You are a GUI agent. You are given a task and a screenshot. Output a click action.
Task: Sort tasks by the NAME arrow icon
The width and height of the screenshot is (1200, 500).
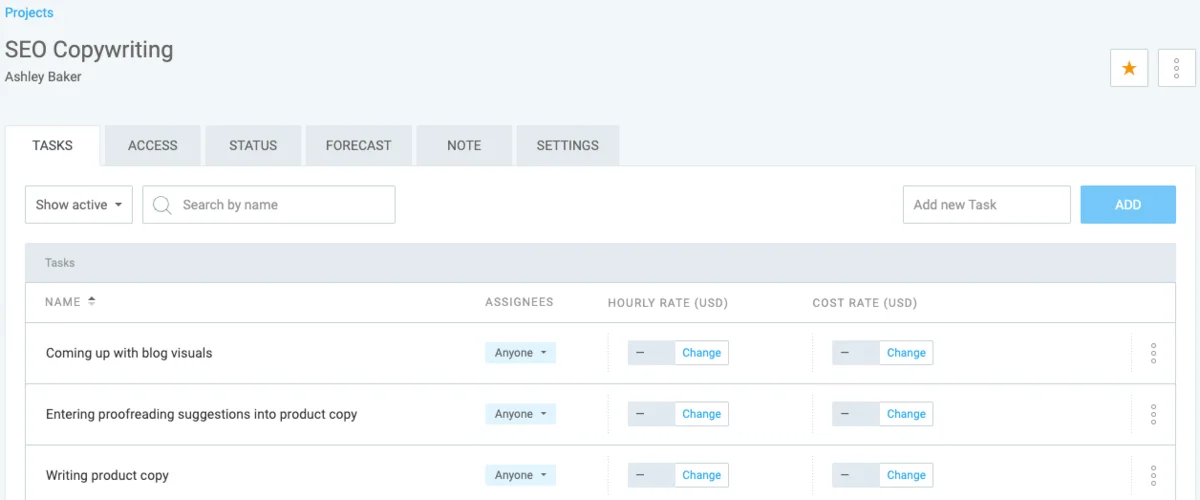92,301
